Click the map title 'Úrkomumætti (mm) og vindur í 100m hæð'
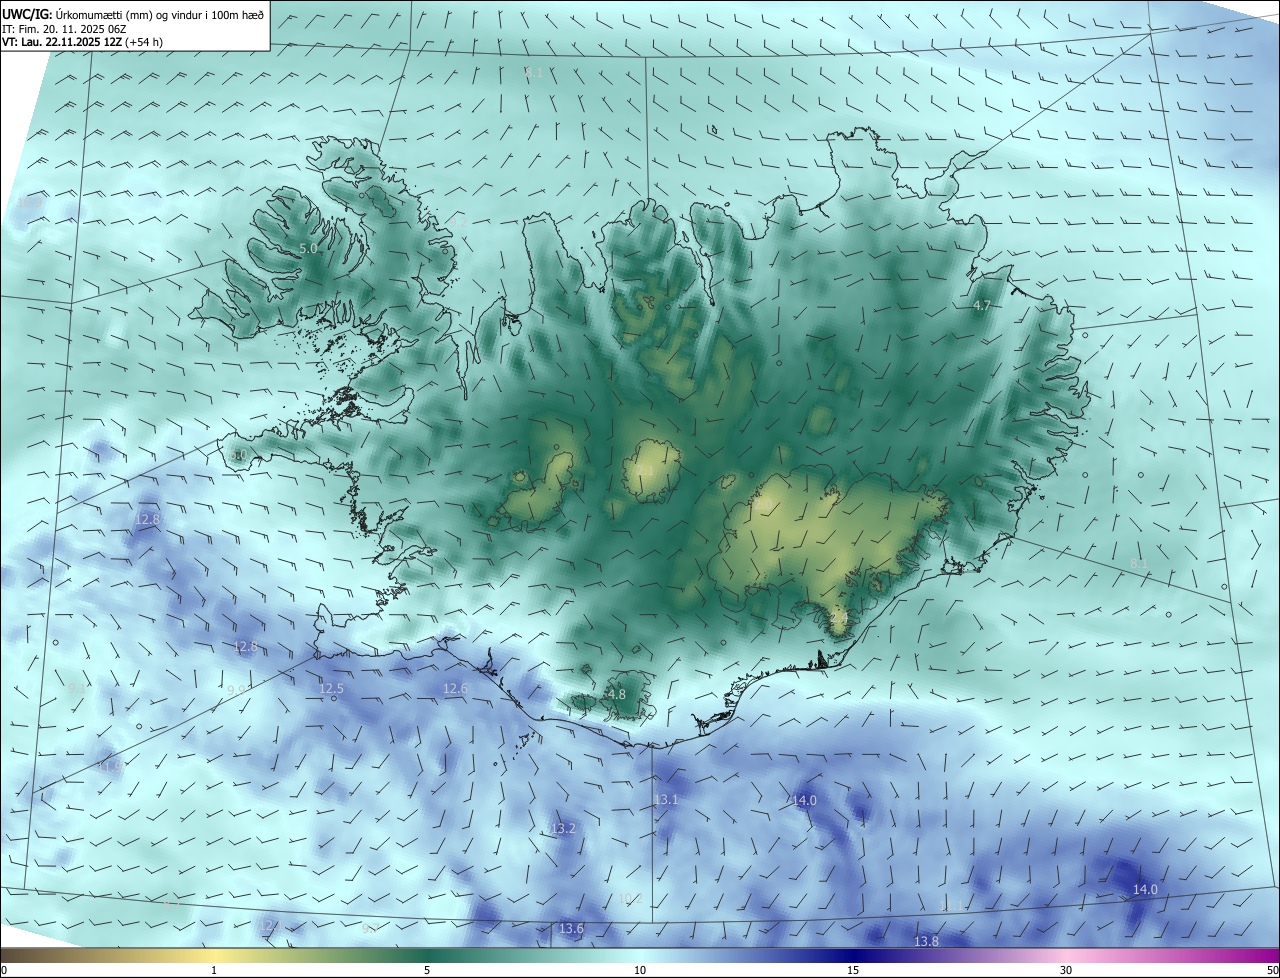This screenshot has width=1280, height=978. click(160, 15)
